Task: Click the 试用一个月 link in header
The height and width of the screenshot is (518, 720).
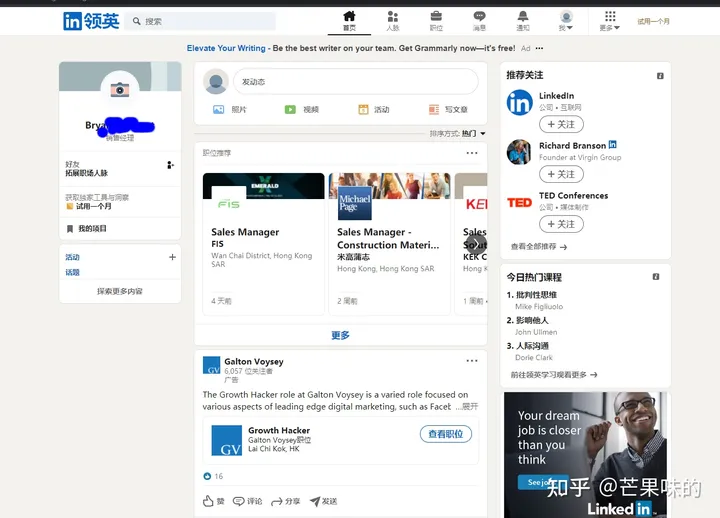Action: (653, 21)
